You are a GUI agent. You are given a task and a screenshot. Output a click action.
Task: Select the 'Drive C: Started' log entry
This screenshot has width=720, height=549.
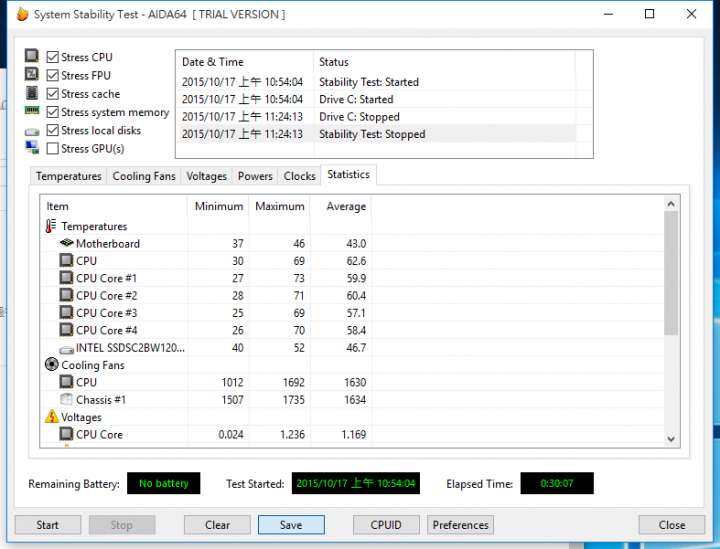point(377,99)
